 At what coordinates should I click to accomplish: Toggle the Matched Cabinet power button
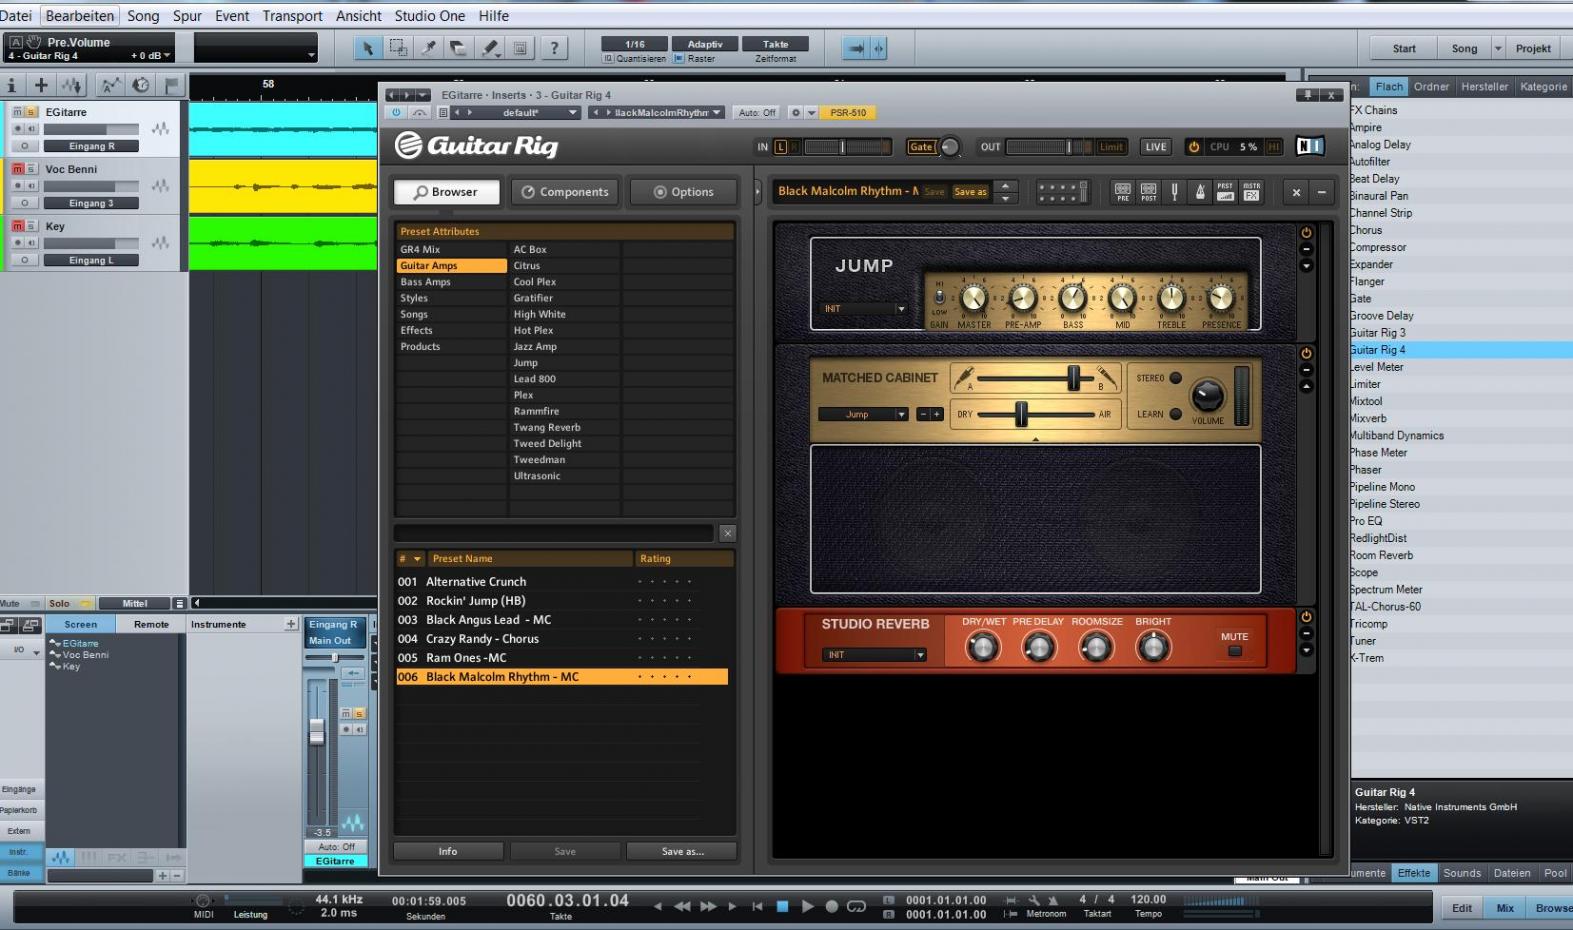(x=1306, y=353)
